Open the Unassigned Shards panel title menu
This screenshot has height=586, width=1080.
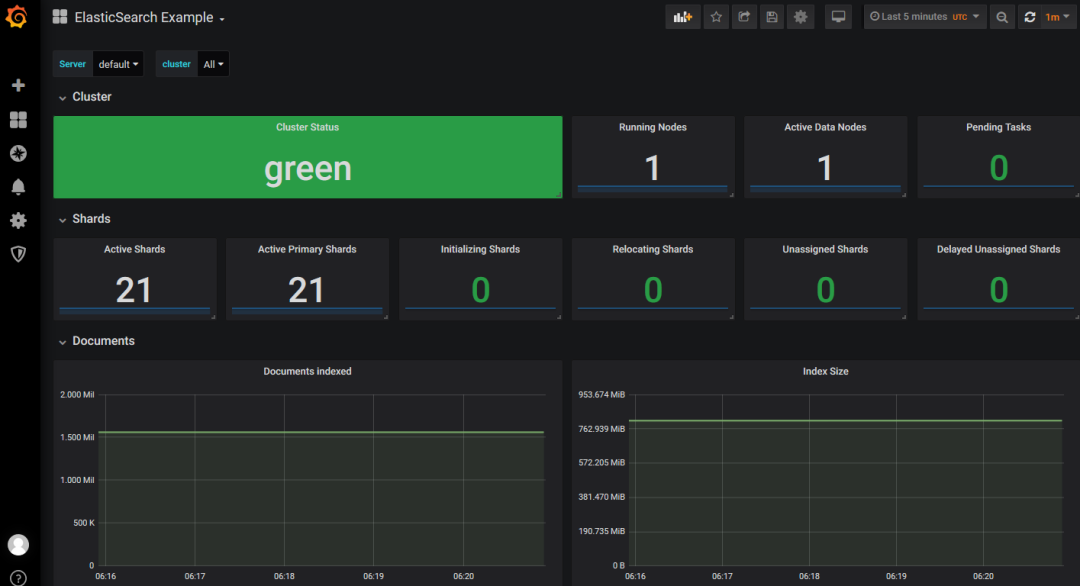click(x=825, y=249)
